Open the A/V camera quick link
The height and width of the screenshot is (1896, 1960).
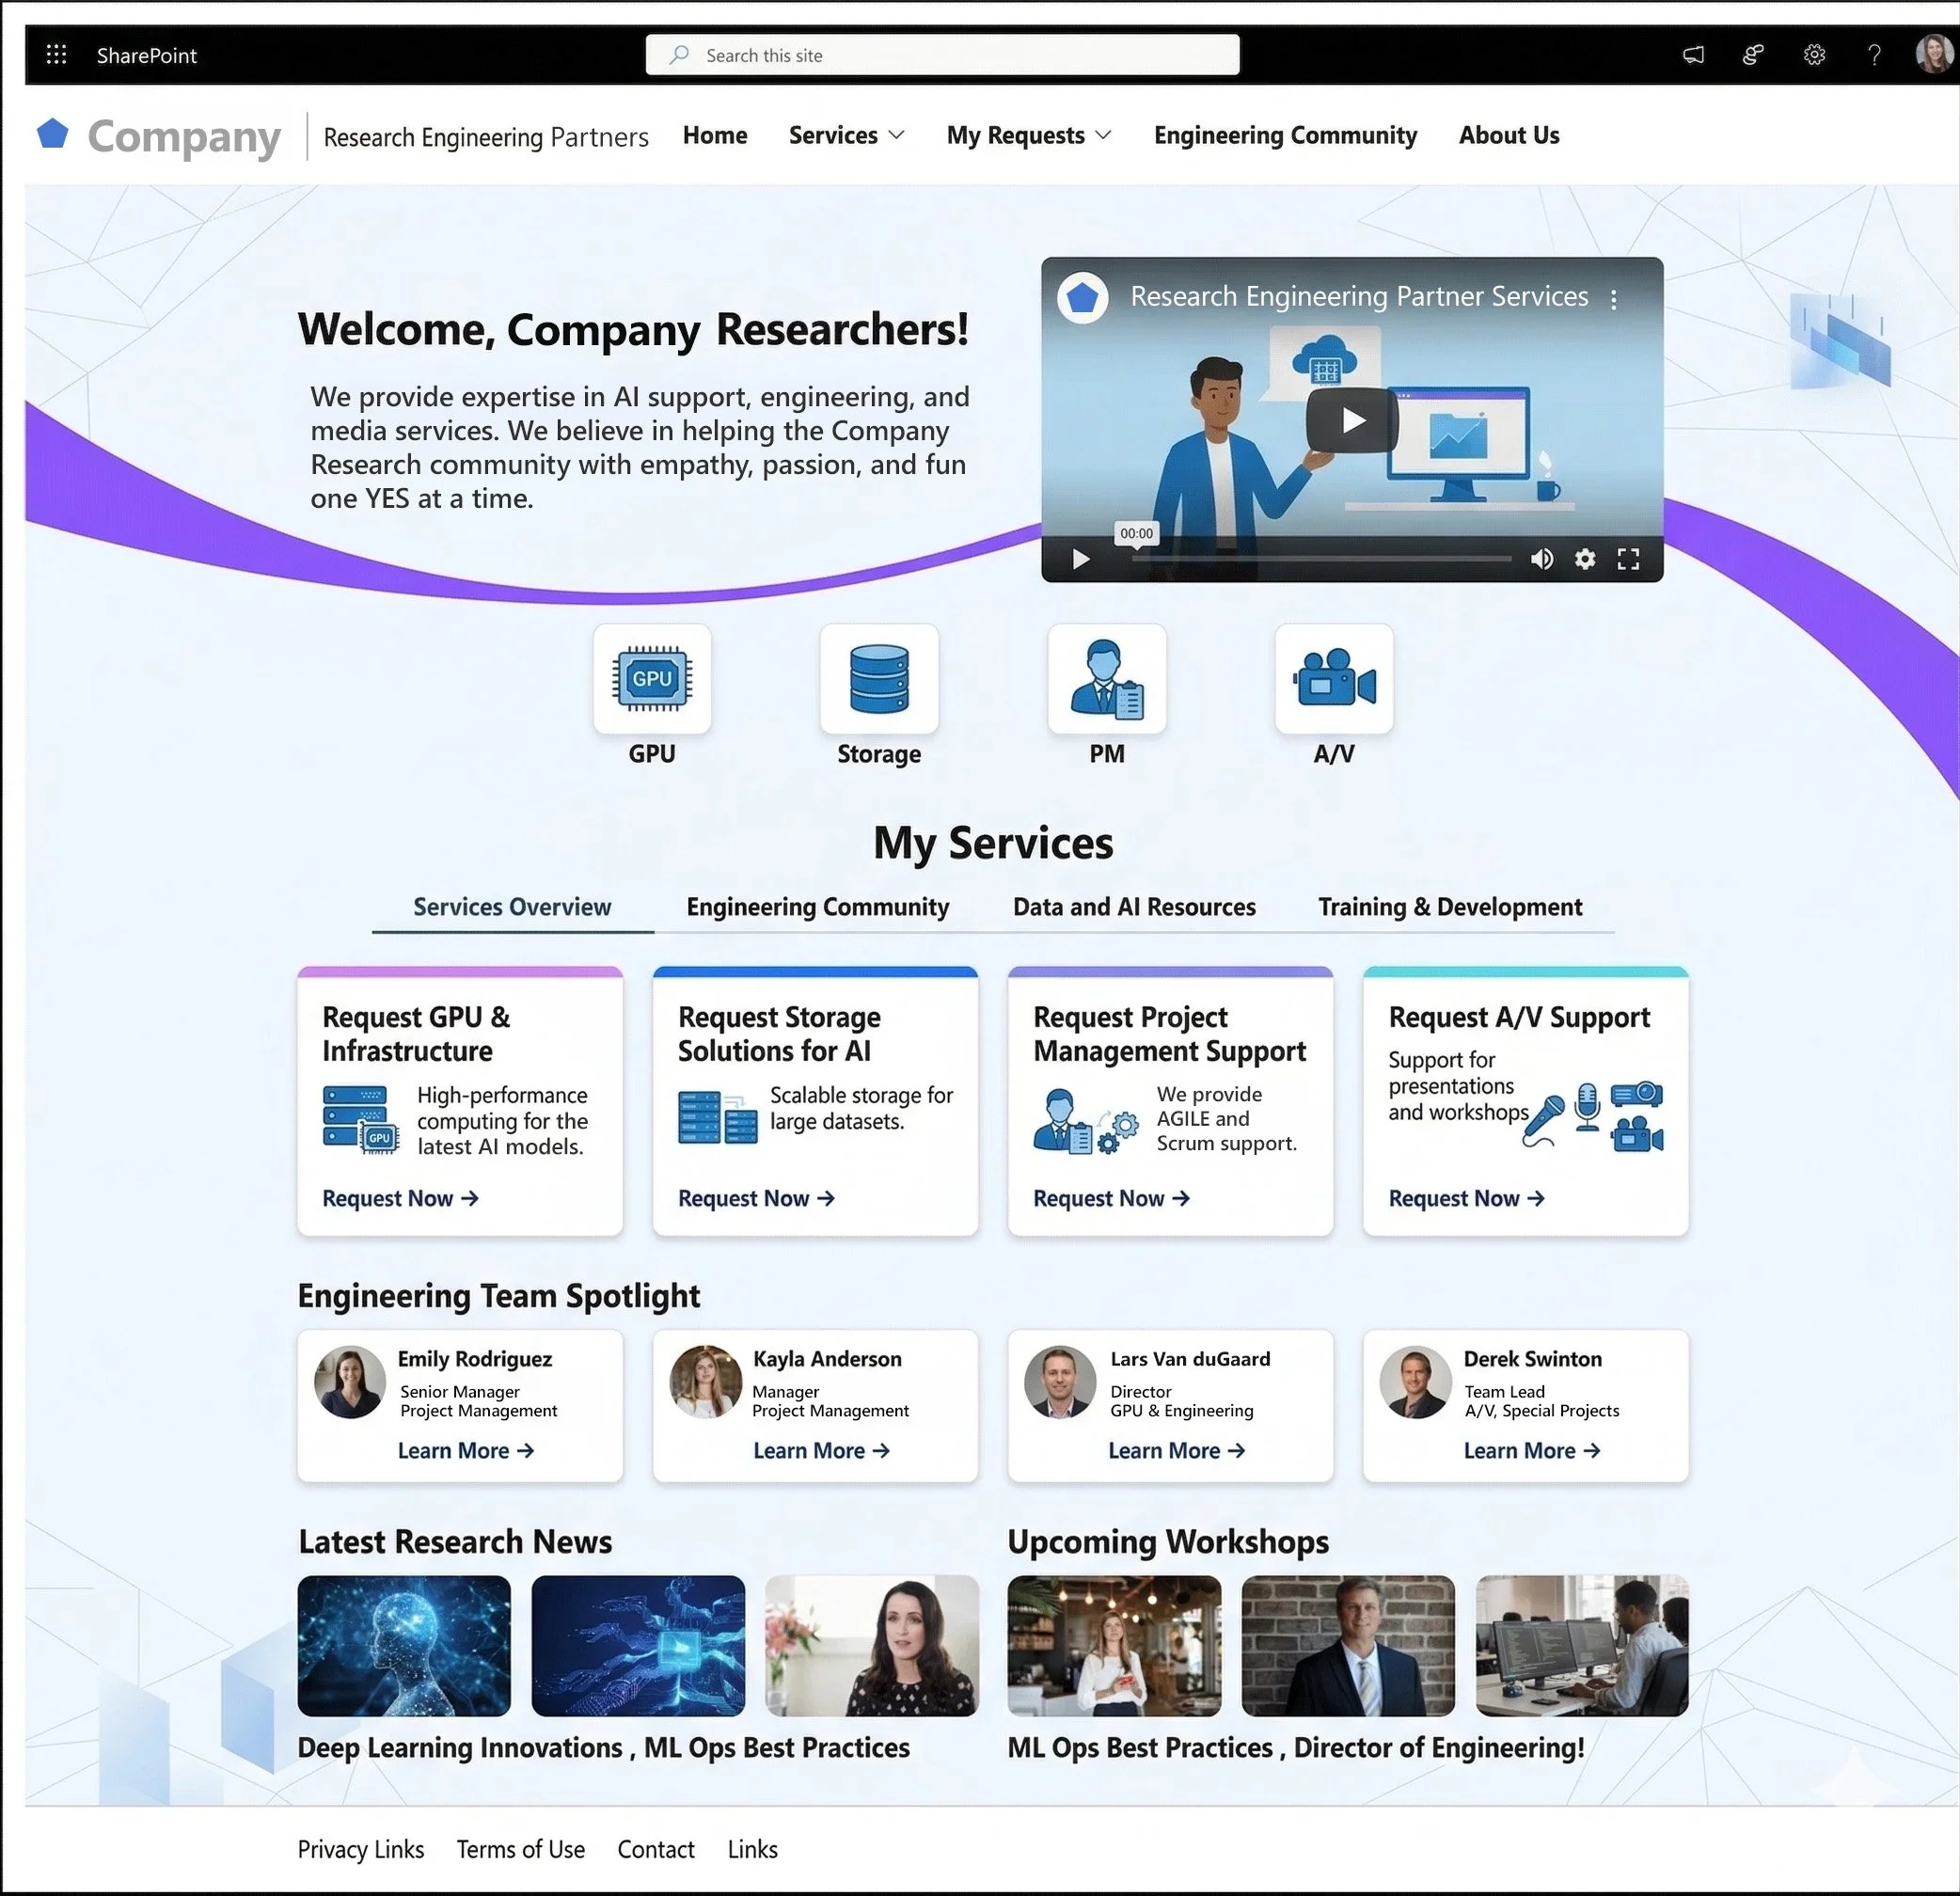[x=1333, y=679]
